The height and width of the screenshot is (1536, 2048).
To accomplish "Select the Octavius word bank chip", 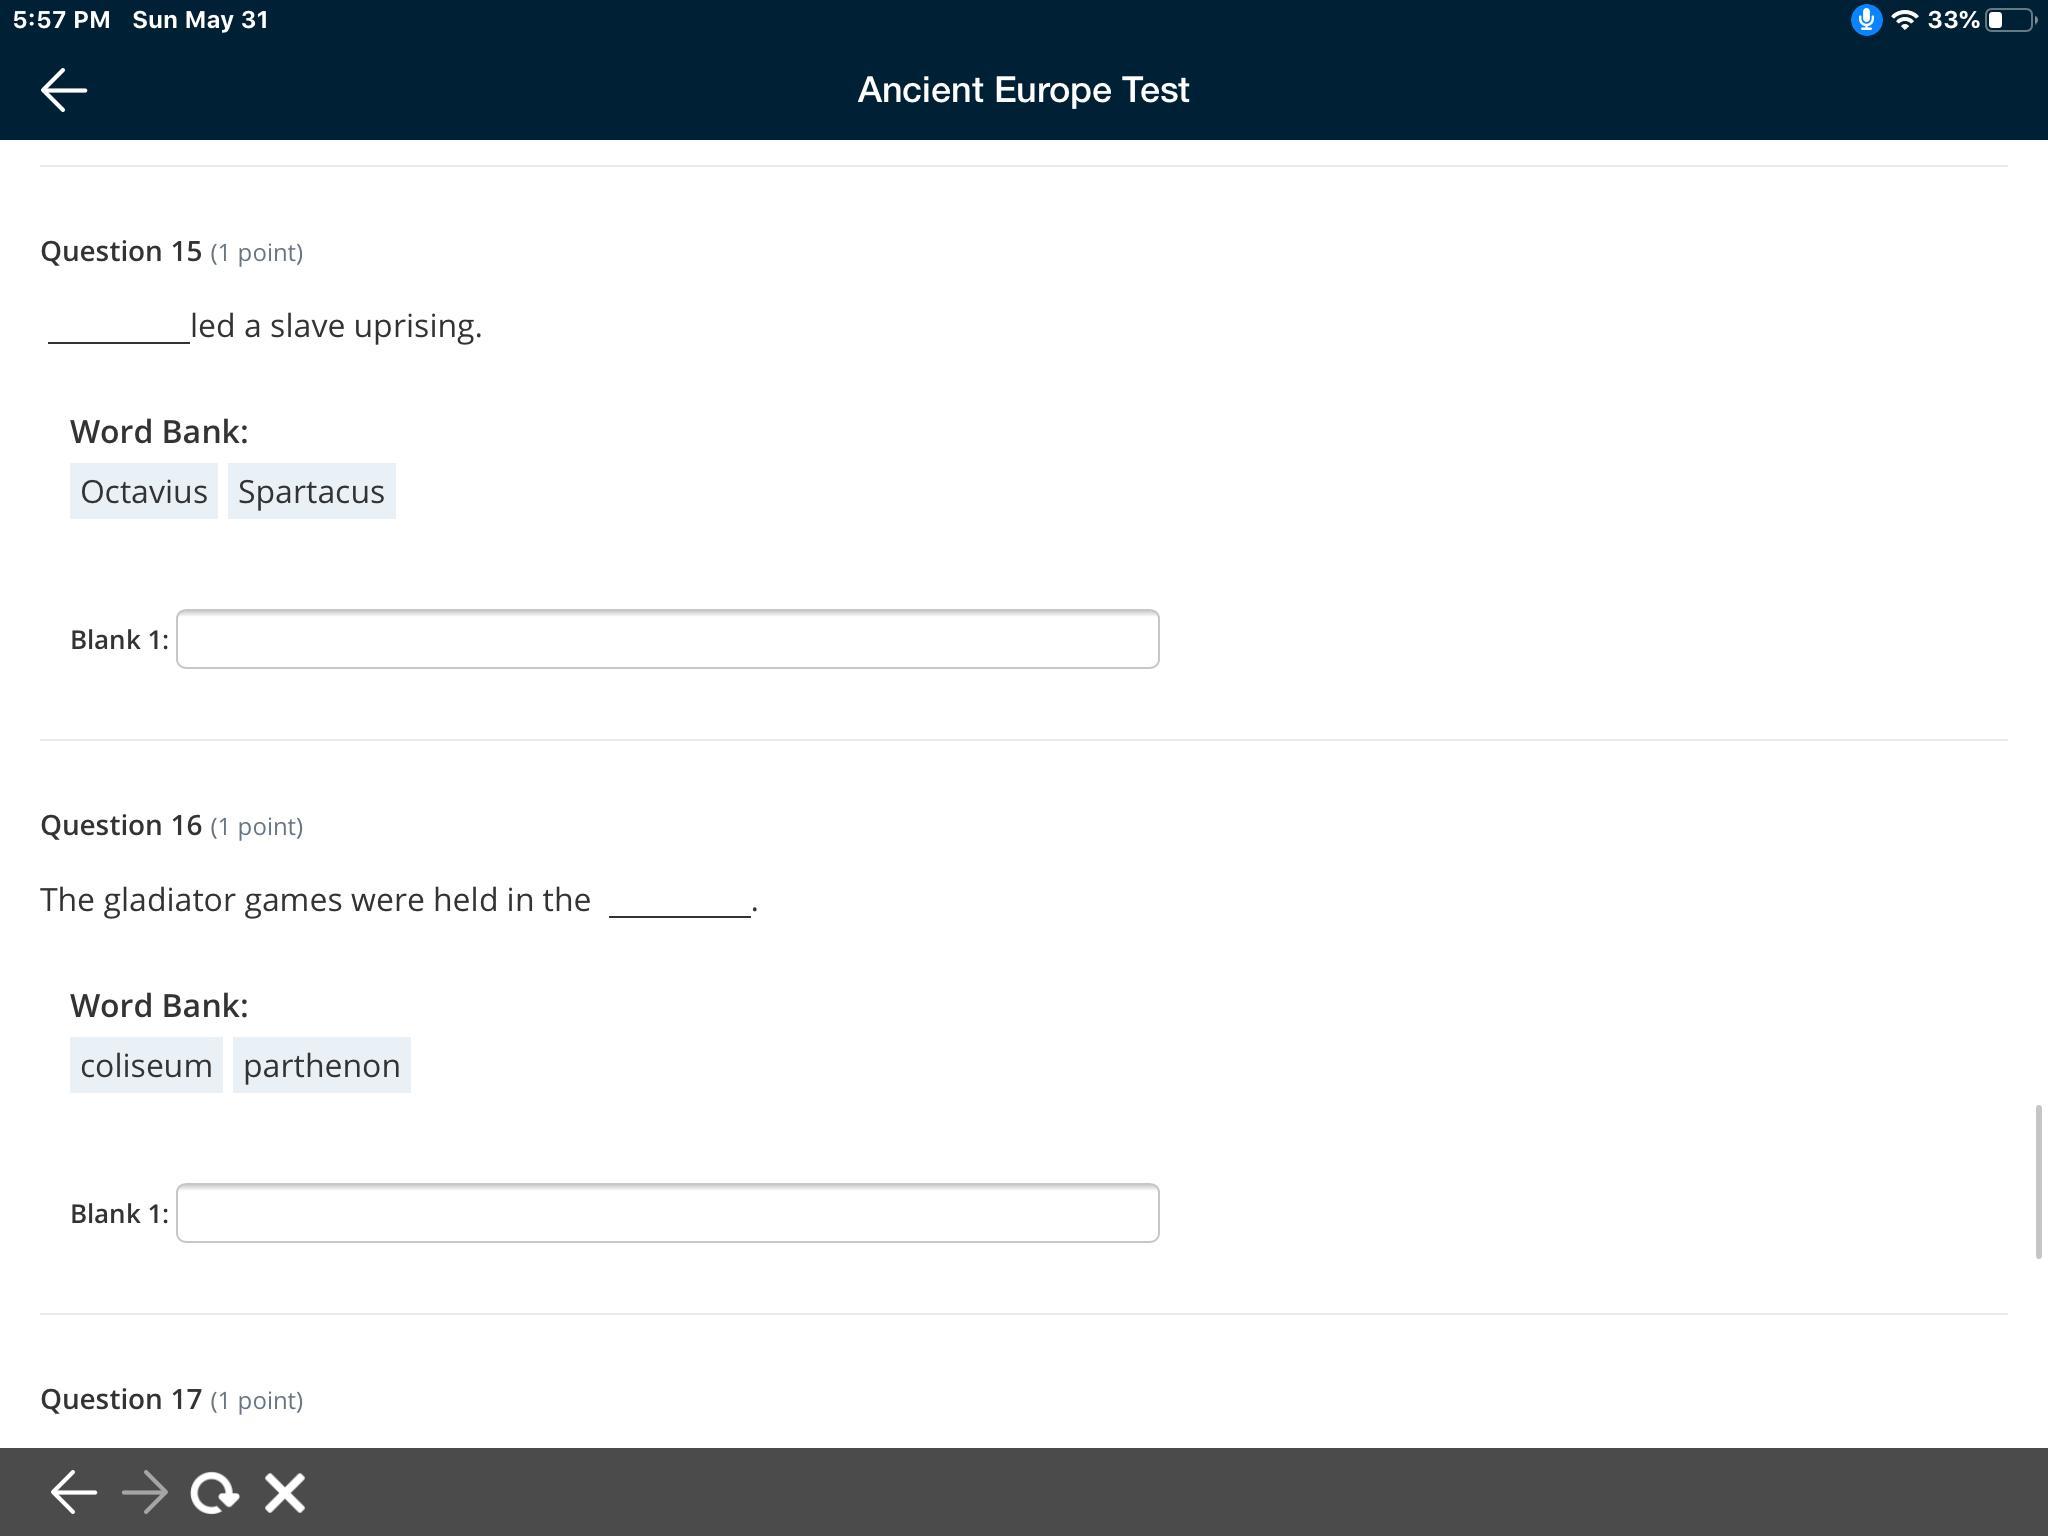I will click(x=144, y=491).
